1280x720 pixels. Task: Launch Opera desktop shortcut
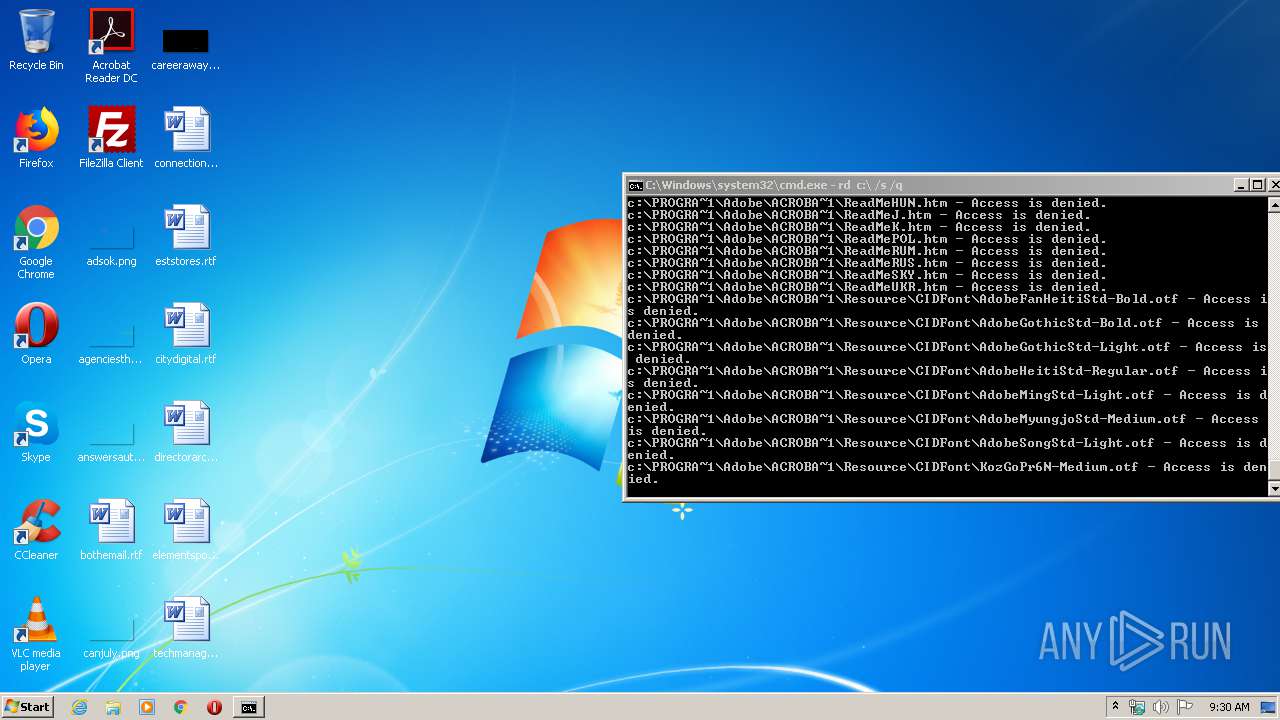(36, 335)
